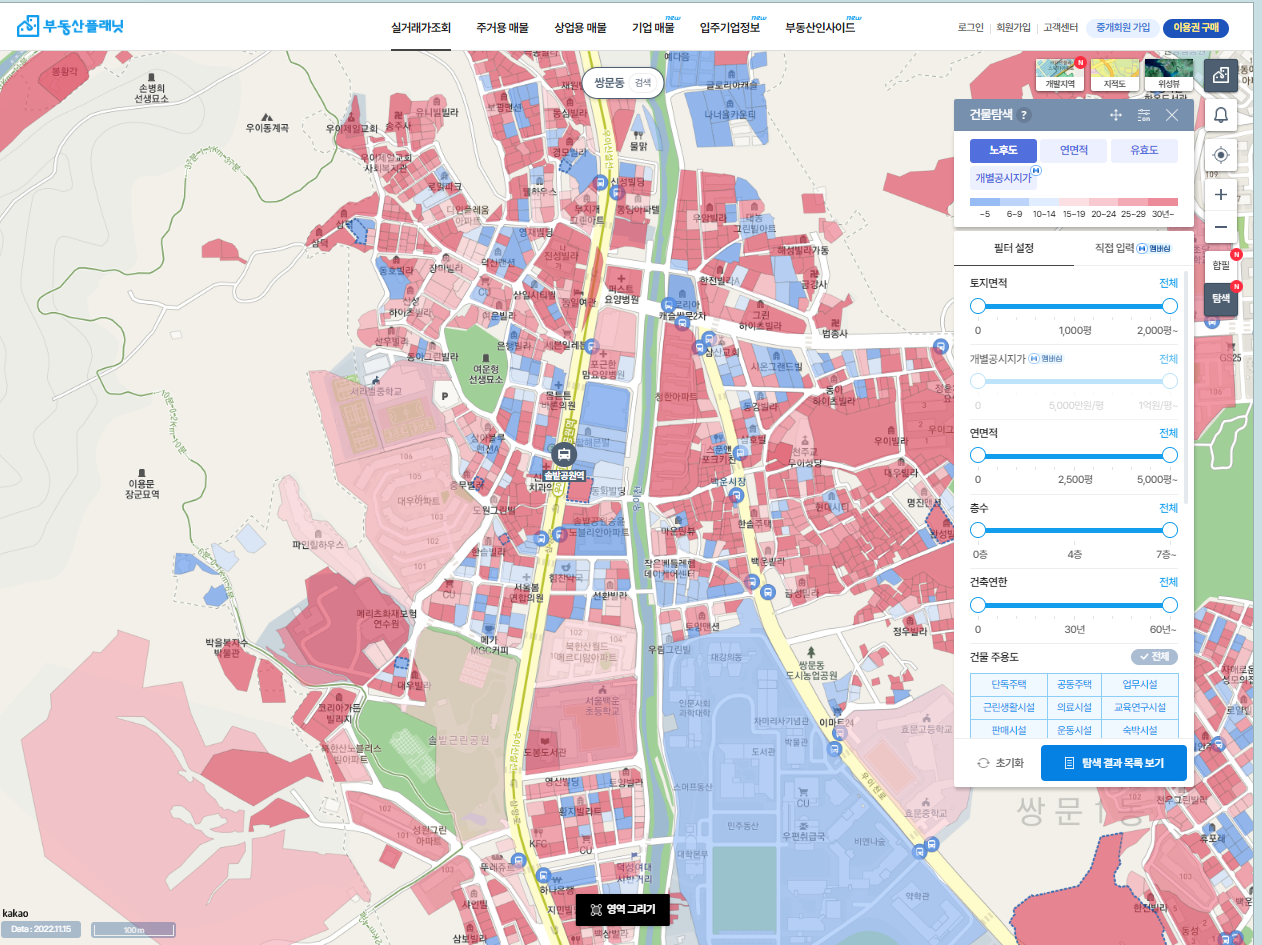The image size is (1262, 945).
Task: Click the 탐색 tool button
Action: pyautogui.click(x=1220, y=299)
